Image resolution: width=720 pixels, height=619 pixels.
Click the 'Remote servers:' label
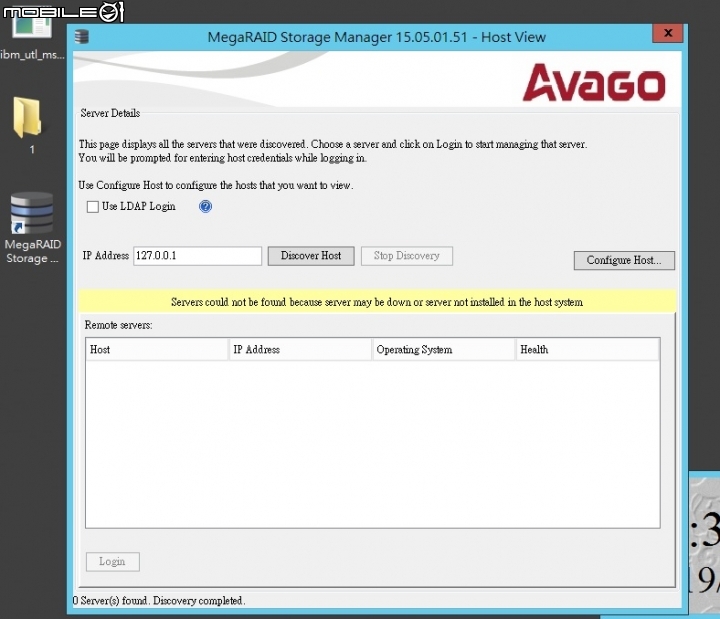118,325
